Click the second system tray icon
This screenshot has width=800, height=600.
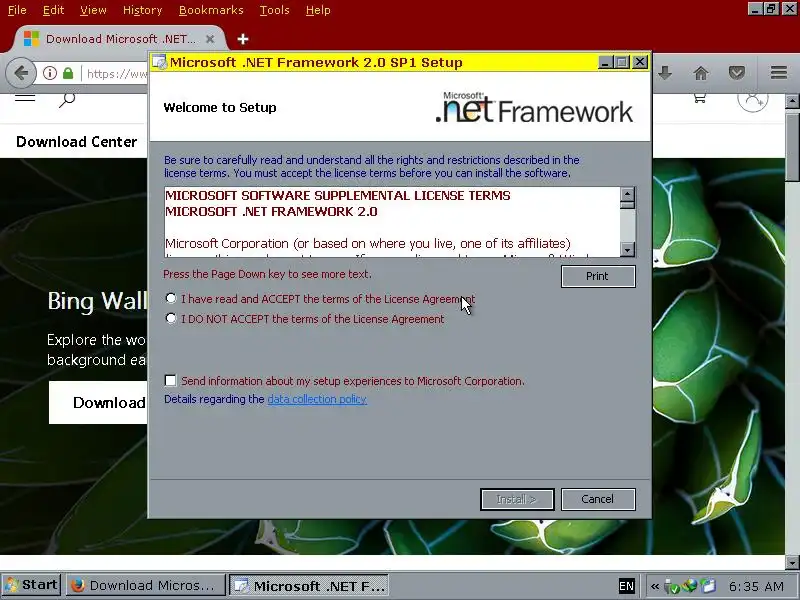point(689,586)
